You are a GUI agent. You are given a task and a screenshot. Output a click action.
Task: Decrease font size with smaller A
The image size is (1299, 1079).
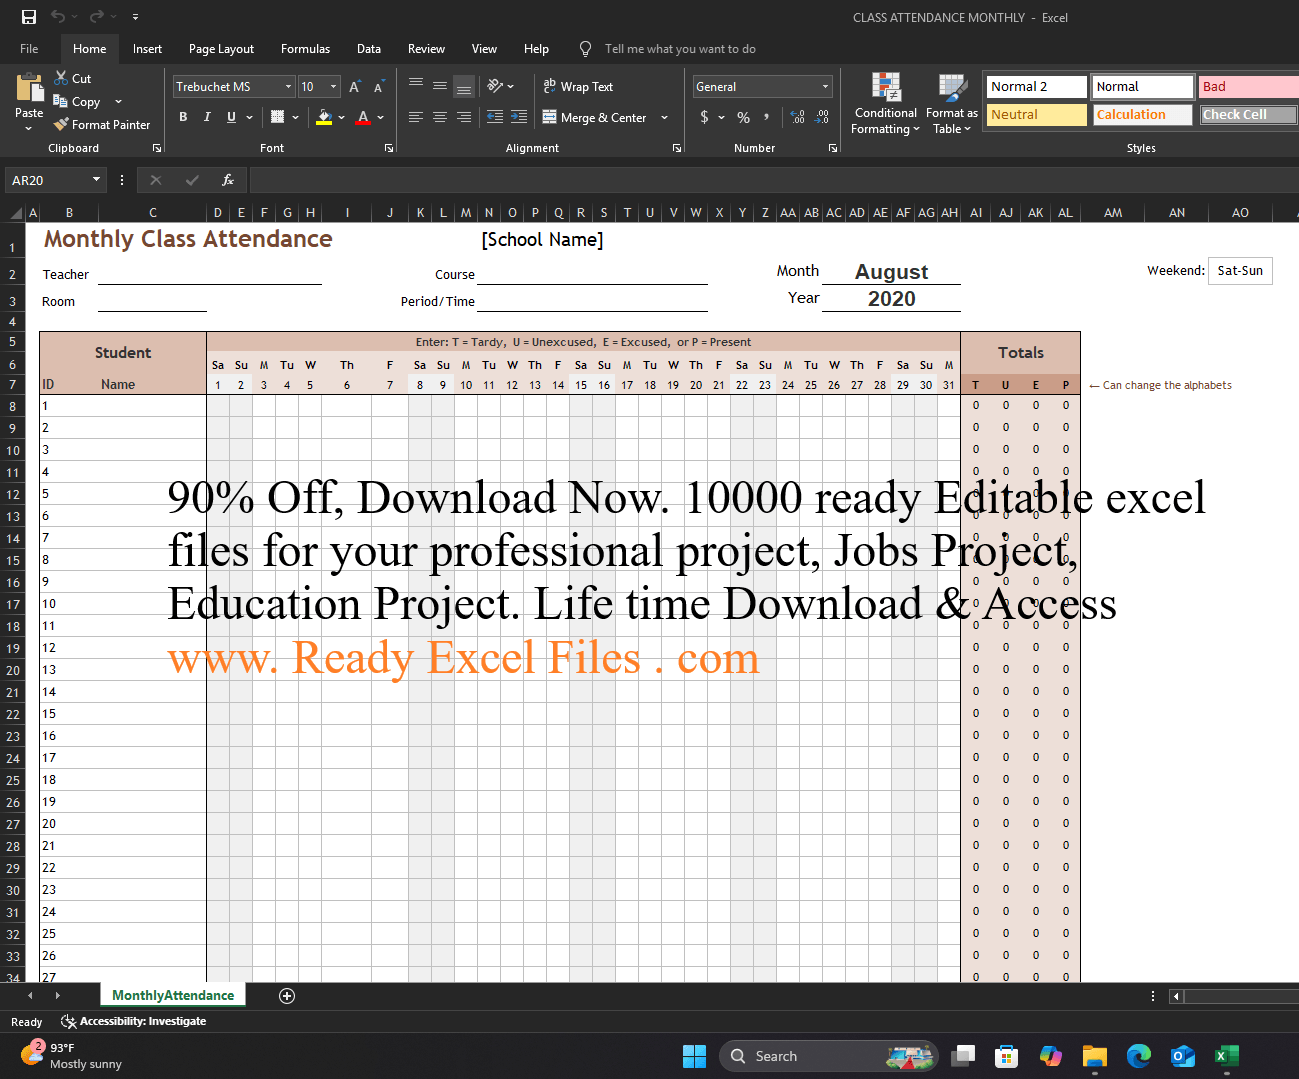[379, 87]
